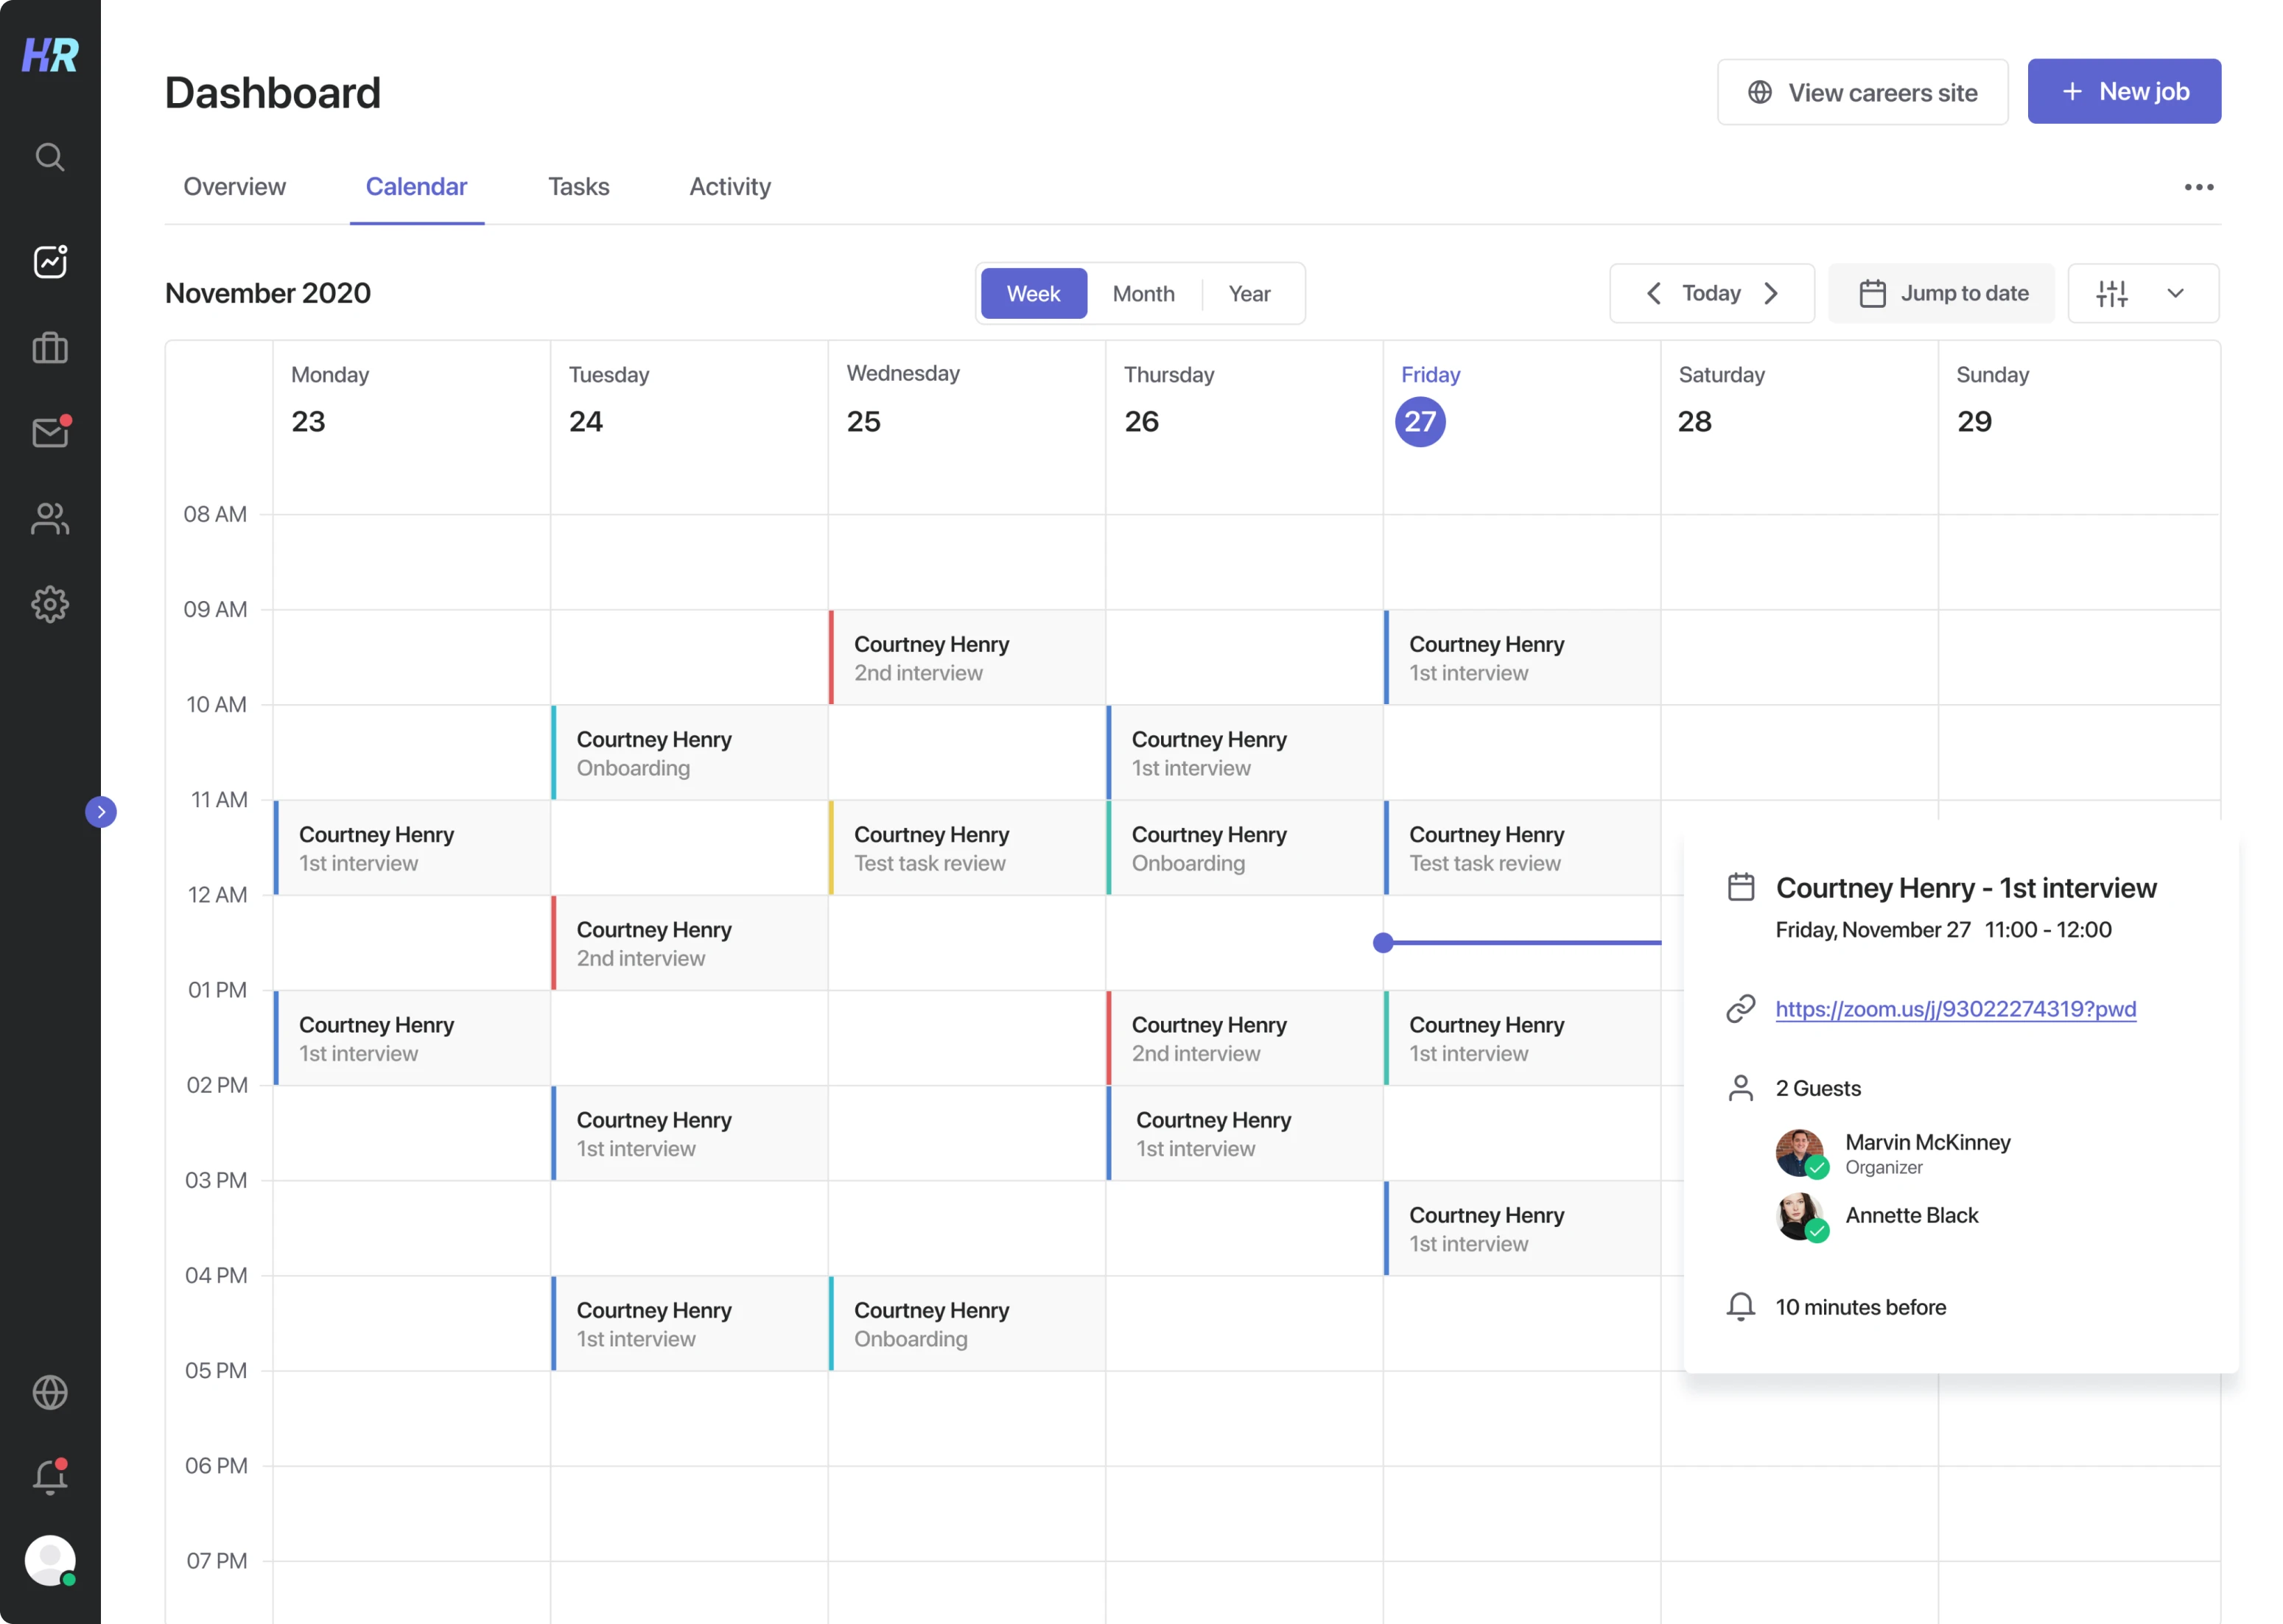Click the New job button

pos(2124,91)
